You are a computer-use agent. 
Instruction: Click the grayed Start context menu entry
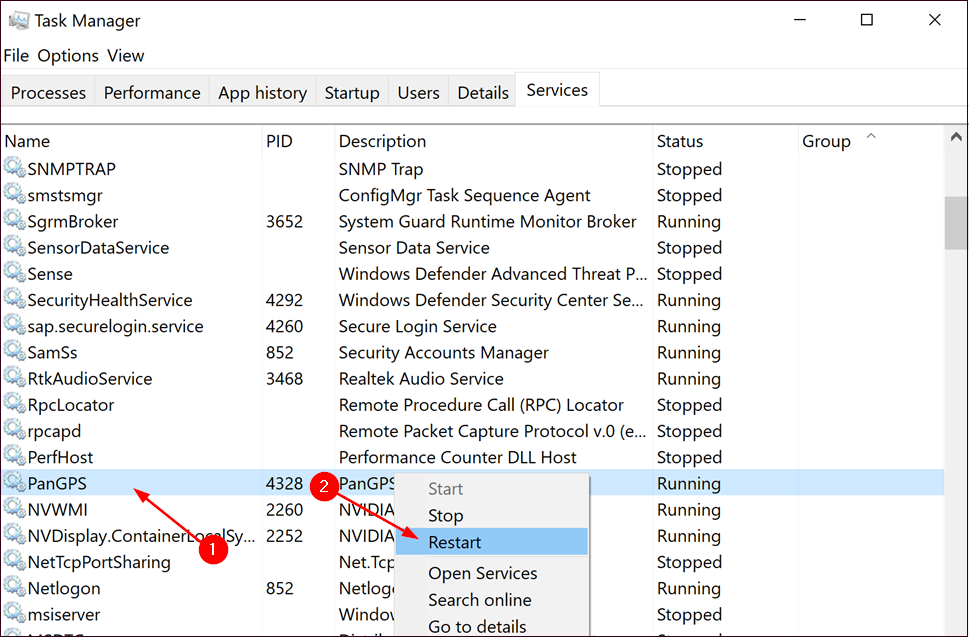coord(492,489)
